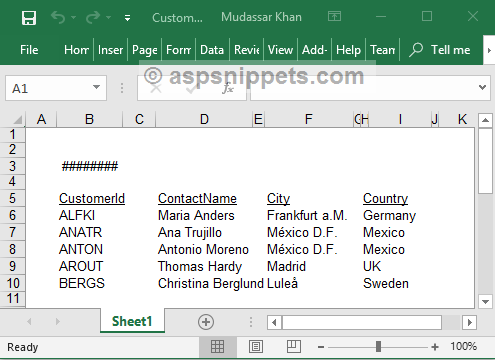This screenshot has height=360, width=495.
Task: Switch to the Insert ribbon tab
Action: (110, 50)
